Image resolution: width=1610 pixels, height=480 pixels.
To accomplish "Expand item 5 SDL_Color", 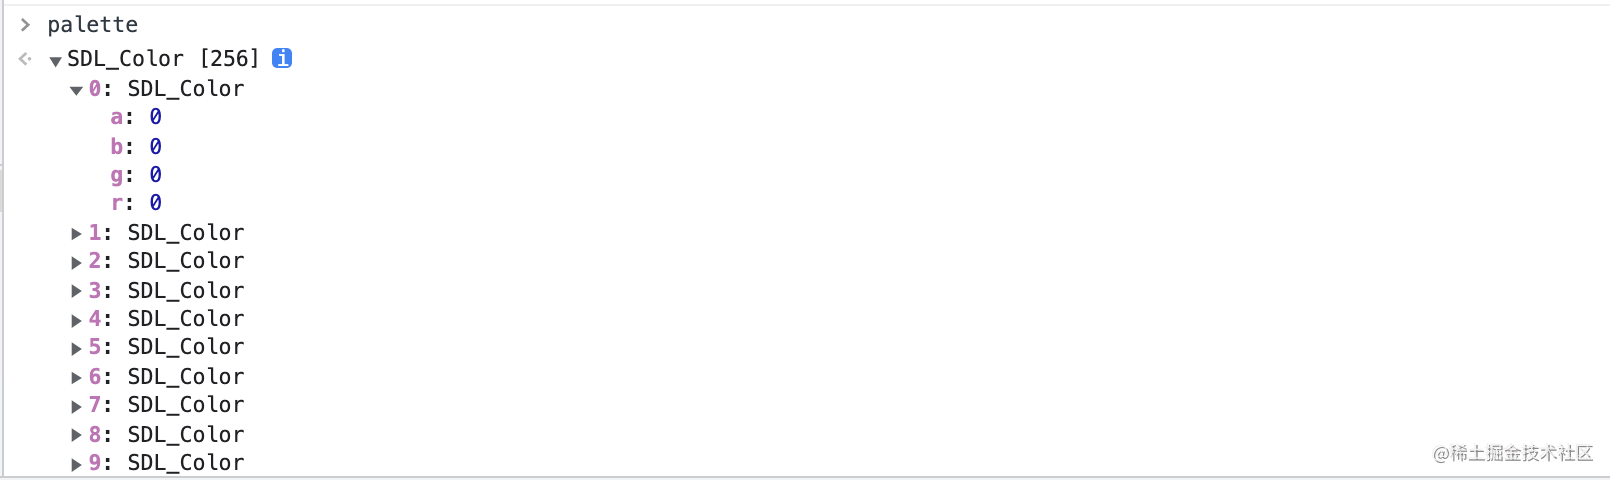I will pos(76,348).
